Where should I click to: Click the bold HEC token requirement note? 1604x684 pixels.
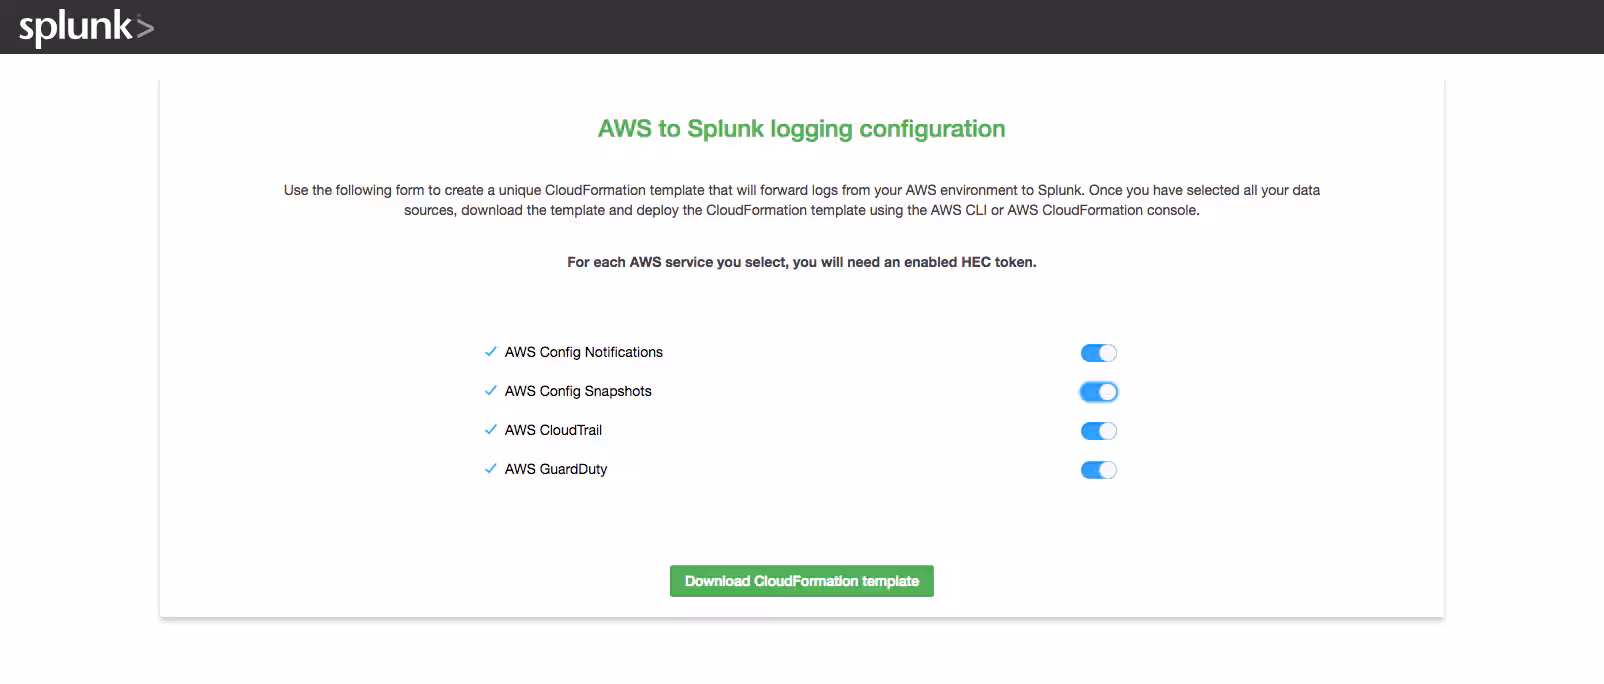(x=801, y=262)
